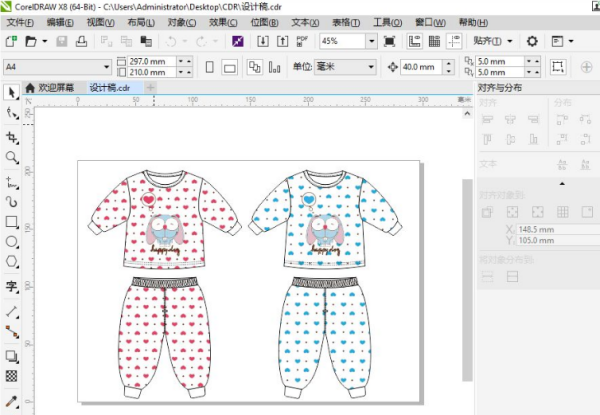Toggle guidelines display
This screenshot has height=415, width=600.
pos(454,41)
